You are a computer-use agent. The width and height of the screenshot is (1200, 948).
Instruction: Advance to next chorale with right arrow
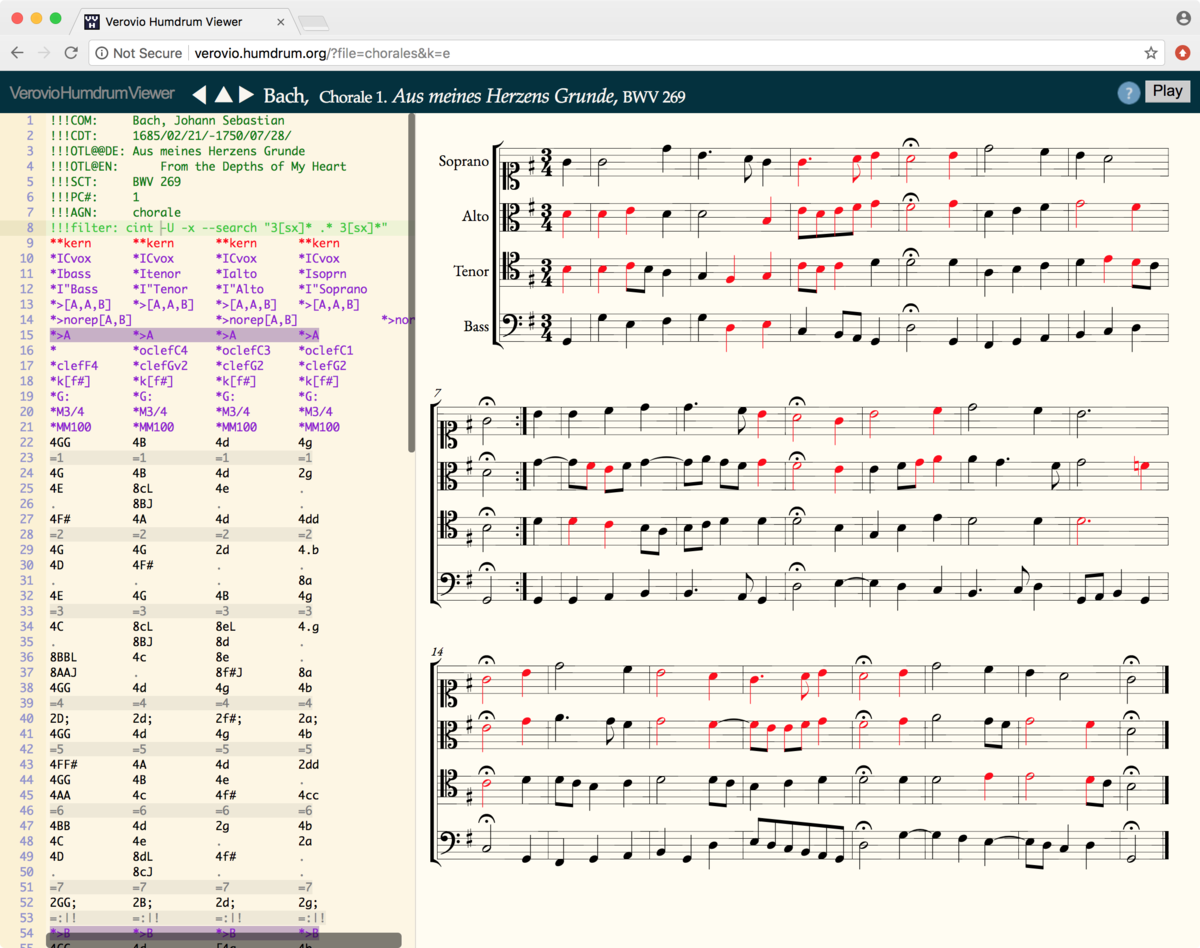(x=246, y=95)
